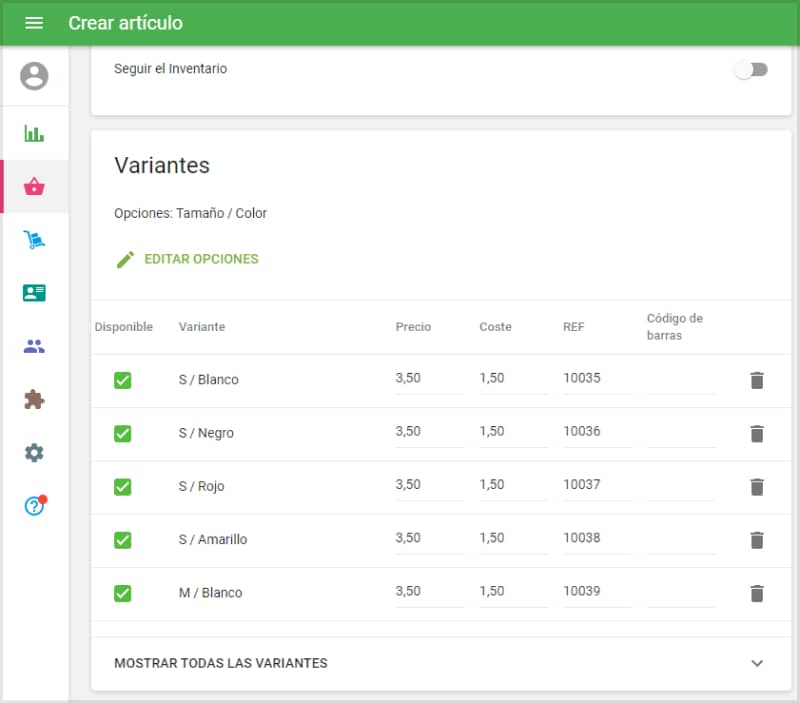Open the help question mark icon
The height and width of the screenshot is (703, 800).
[x=34, y=506]
